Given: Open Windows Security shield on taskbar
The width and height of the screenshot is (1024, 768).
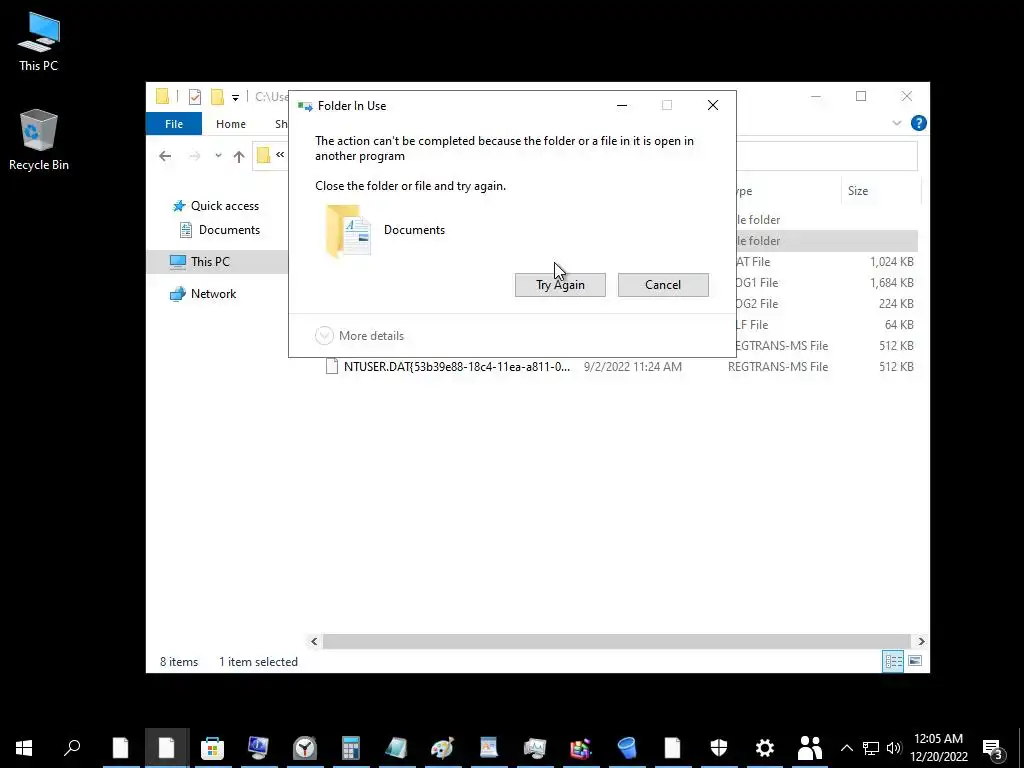Looking at the screenshot, I should 718,748.
